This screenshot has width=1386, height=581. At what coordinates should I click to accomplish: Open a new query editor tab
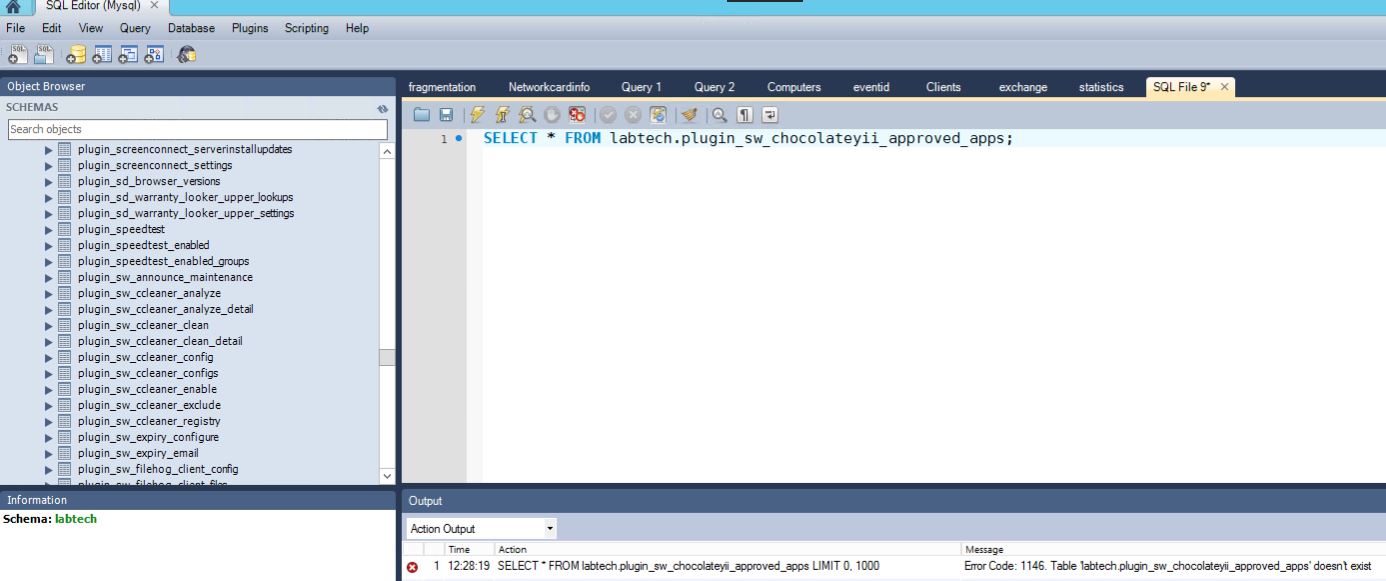pos(17,55)
